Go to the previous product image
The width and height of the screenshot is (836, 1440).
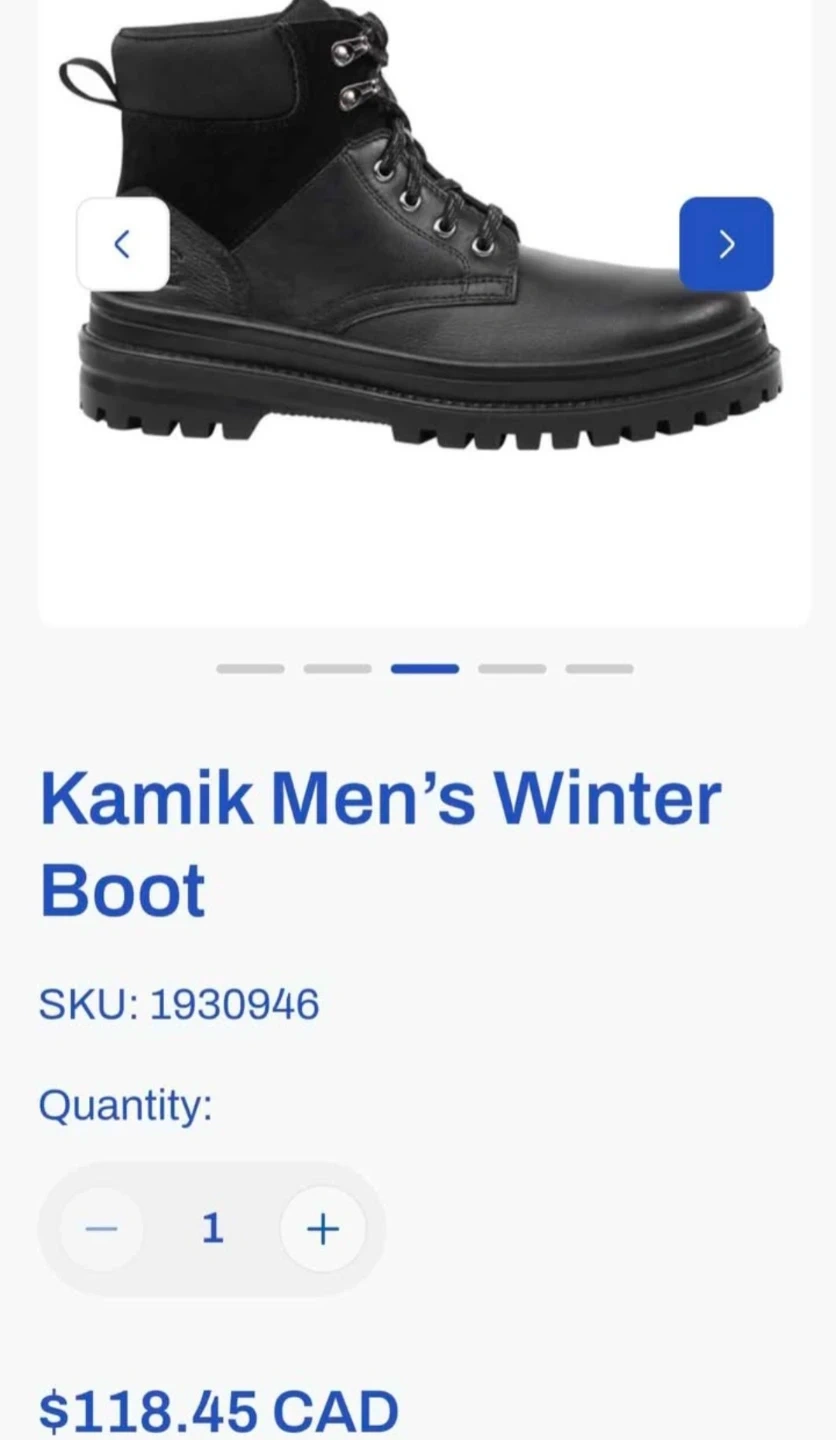[123, 244]
